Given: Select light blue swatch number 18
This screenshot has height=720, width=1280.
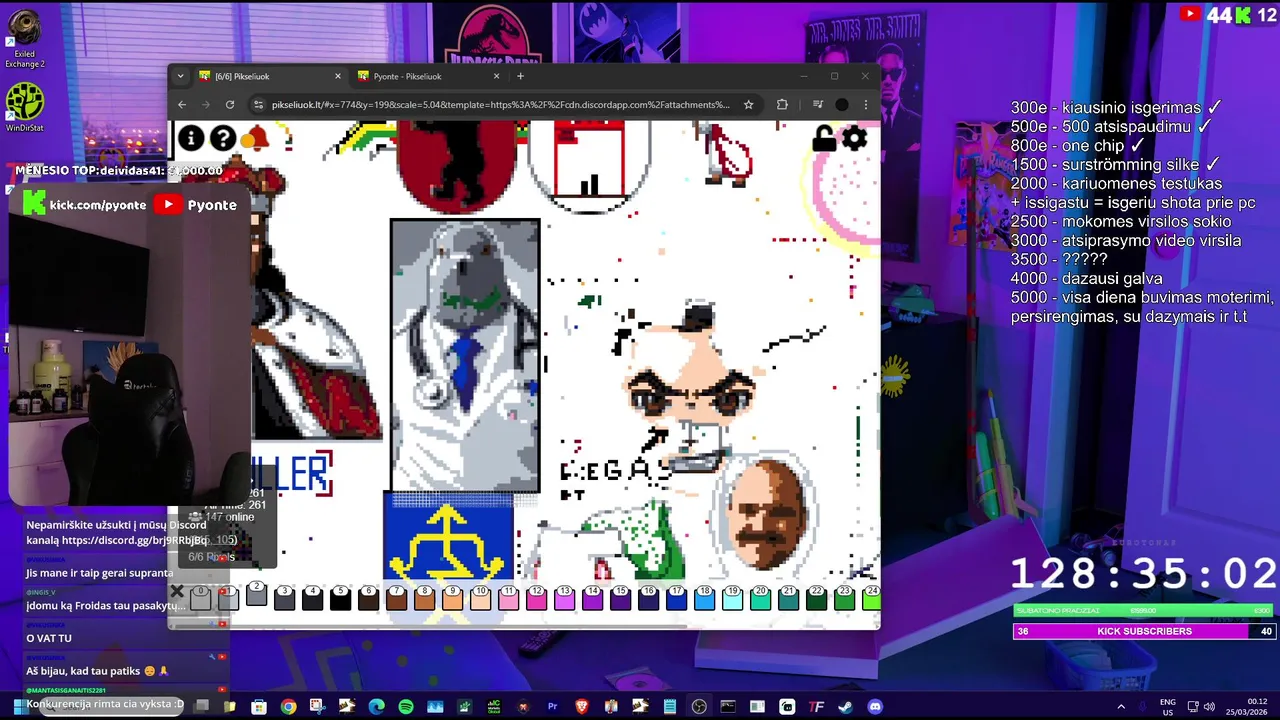Looking at the screenshot, I should click(704, 598).
